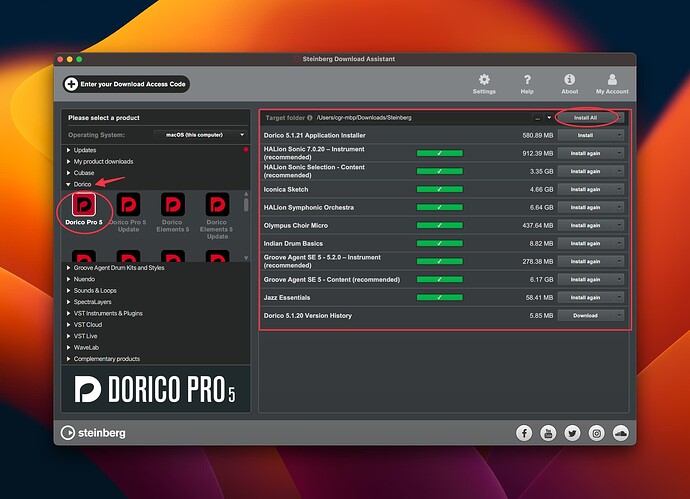The height and width of the screenshot is (499, 690).
Task: Open the Twitter link icon
Action: (572, 433)
